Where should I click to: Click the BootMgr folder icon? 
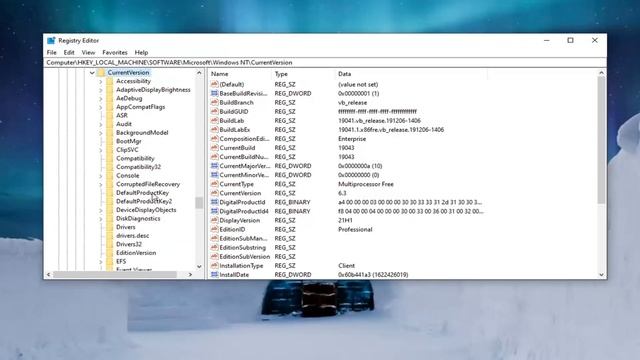[109, 141]
